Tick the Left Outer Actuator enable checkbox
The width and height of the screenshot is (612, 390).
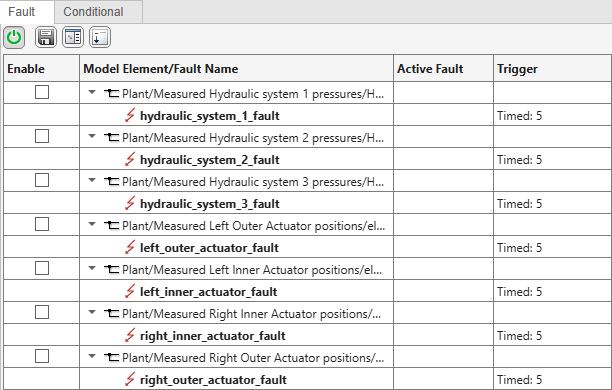coord(42,224)
